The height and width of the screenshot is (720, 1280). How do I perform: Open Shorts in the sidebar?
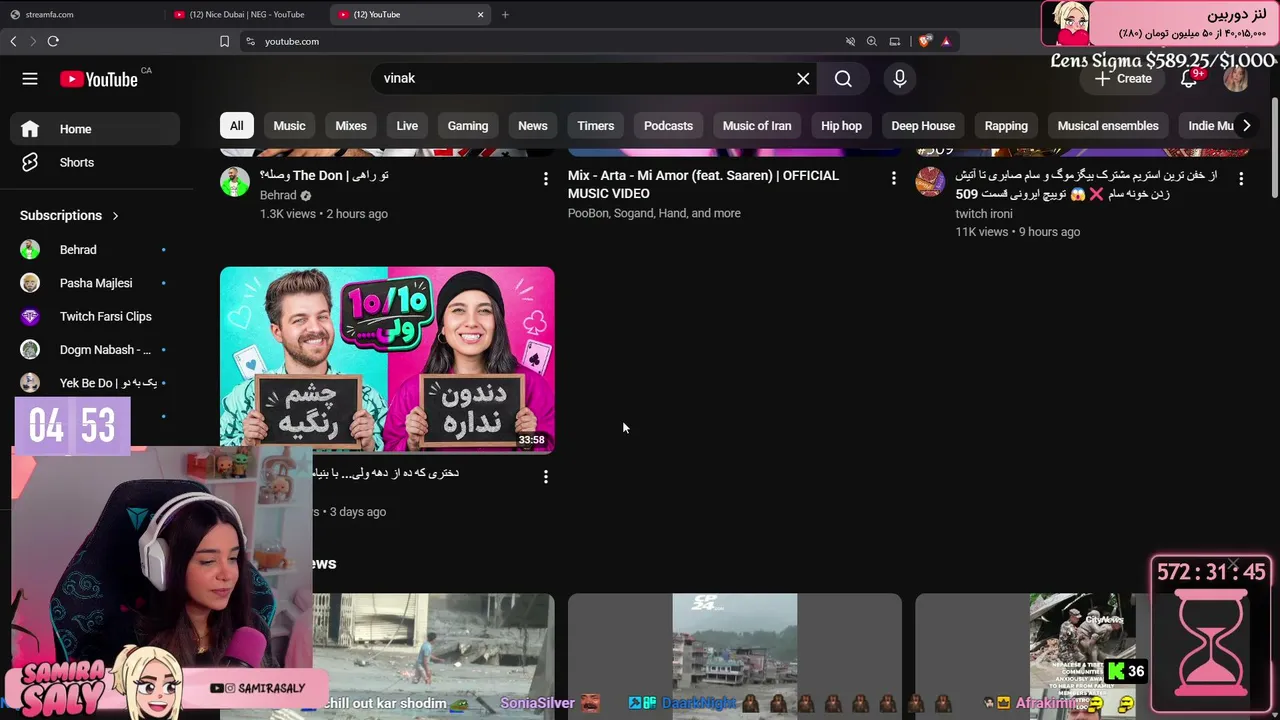coord(95,162)
